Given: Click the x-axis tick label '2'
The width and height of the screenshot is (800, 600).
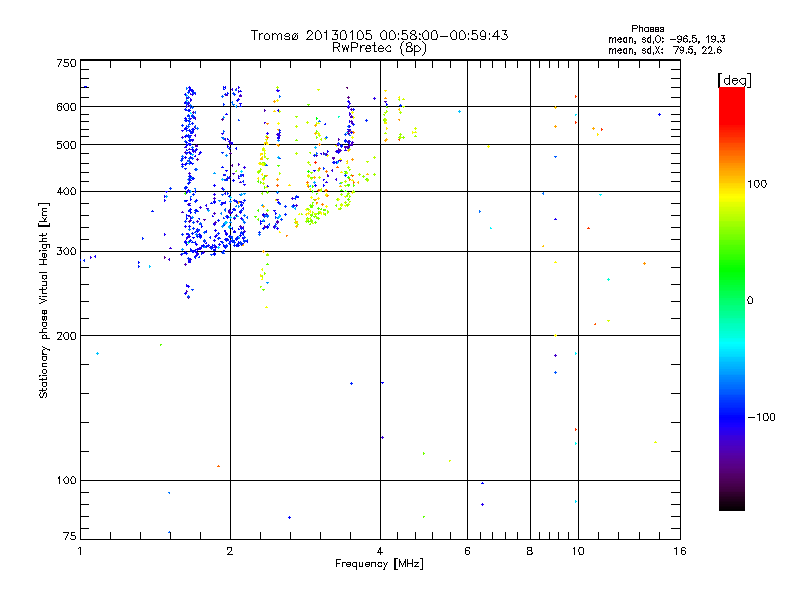Looking at the screenshot, I should coord(230,551).
